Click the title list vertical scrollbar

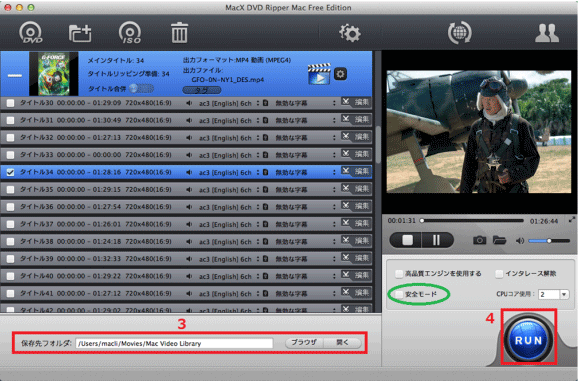point(378,145)
